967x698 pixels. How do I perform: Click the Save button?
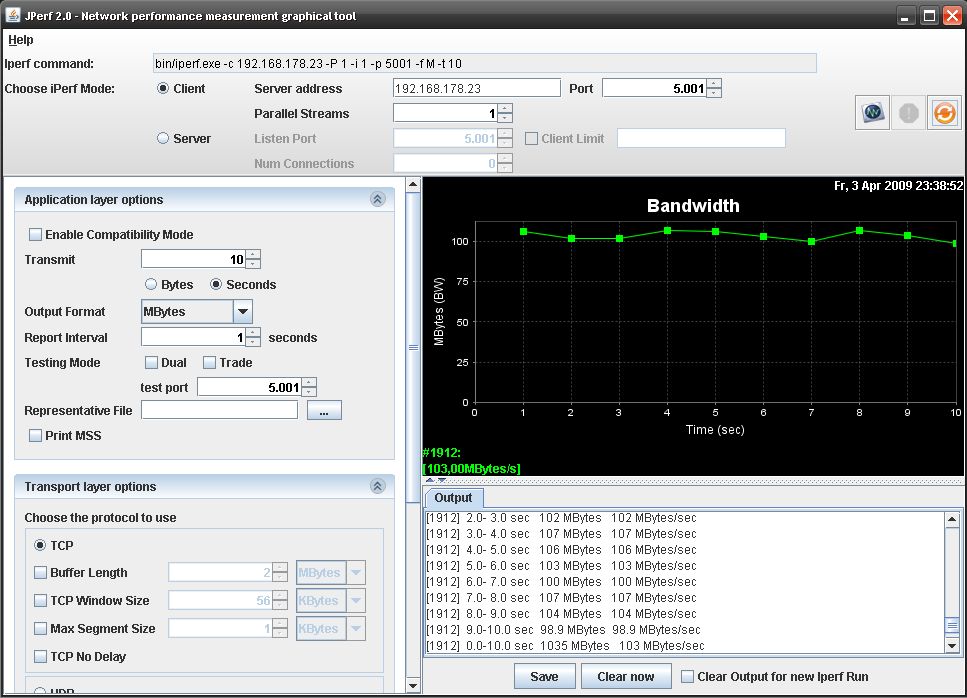(x=544, y=677)
